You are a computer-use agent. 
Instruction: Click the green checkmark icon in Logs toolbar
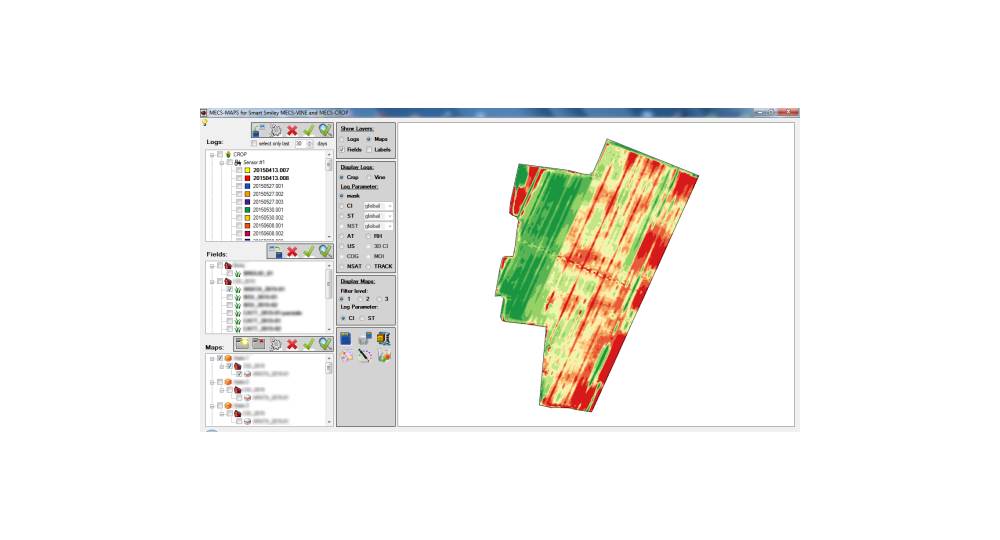pyautogui.click(x=309, y=130)
